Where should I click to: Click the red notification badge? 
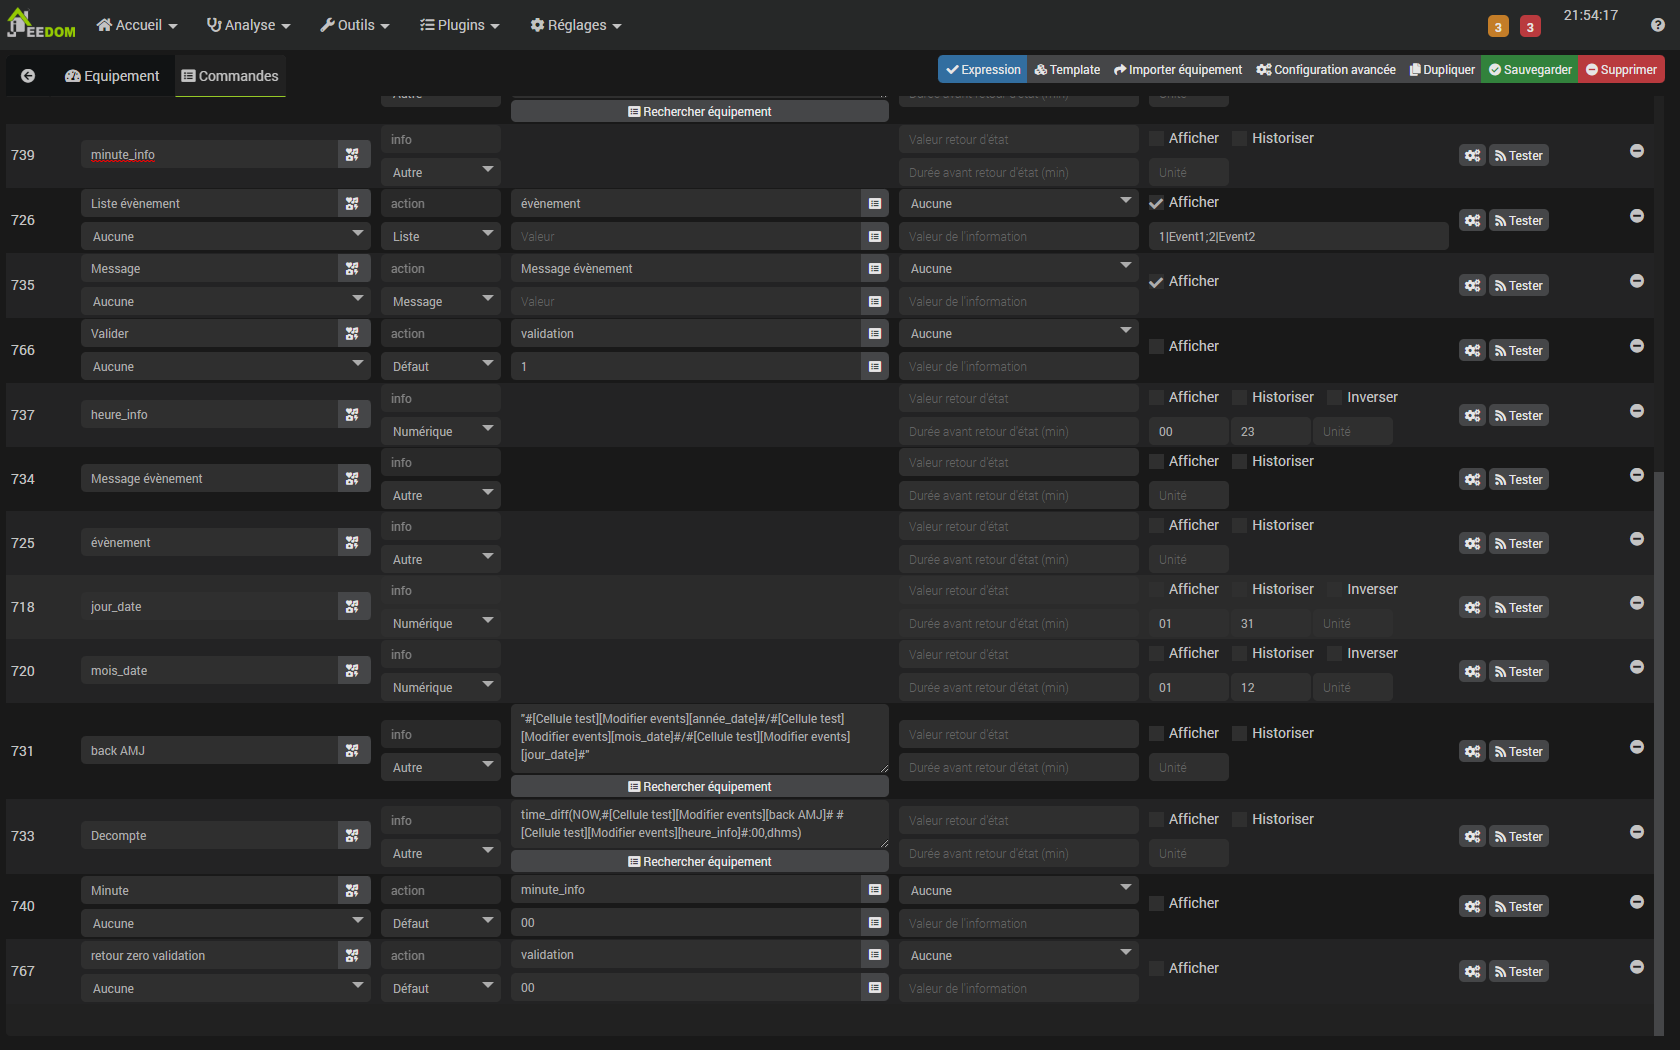[1530, 27]
